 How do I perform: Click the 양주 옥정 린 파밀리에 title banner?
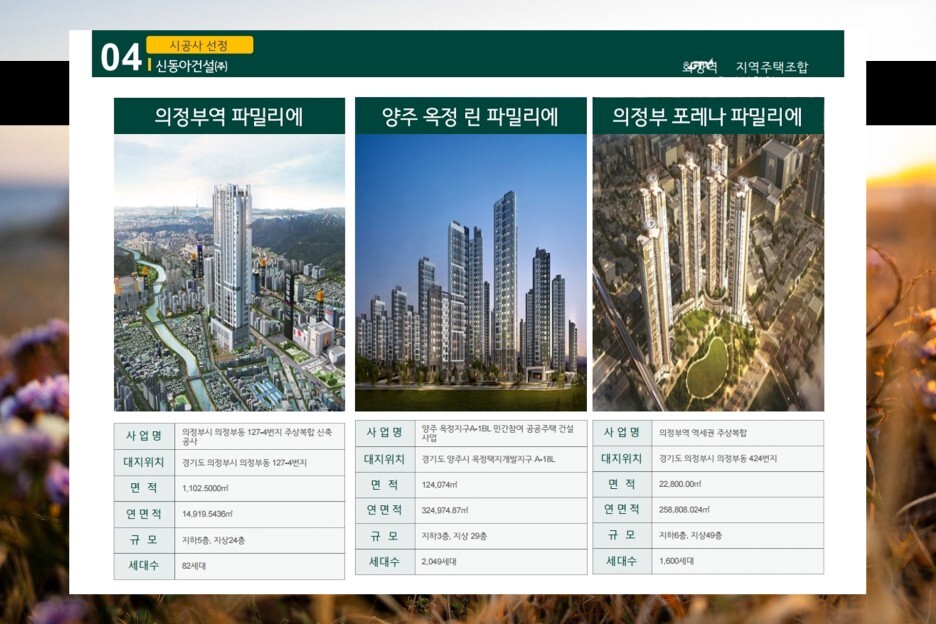[470, 116]
